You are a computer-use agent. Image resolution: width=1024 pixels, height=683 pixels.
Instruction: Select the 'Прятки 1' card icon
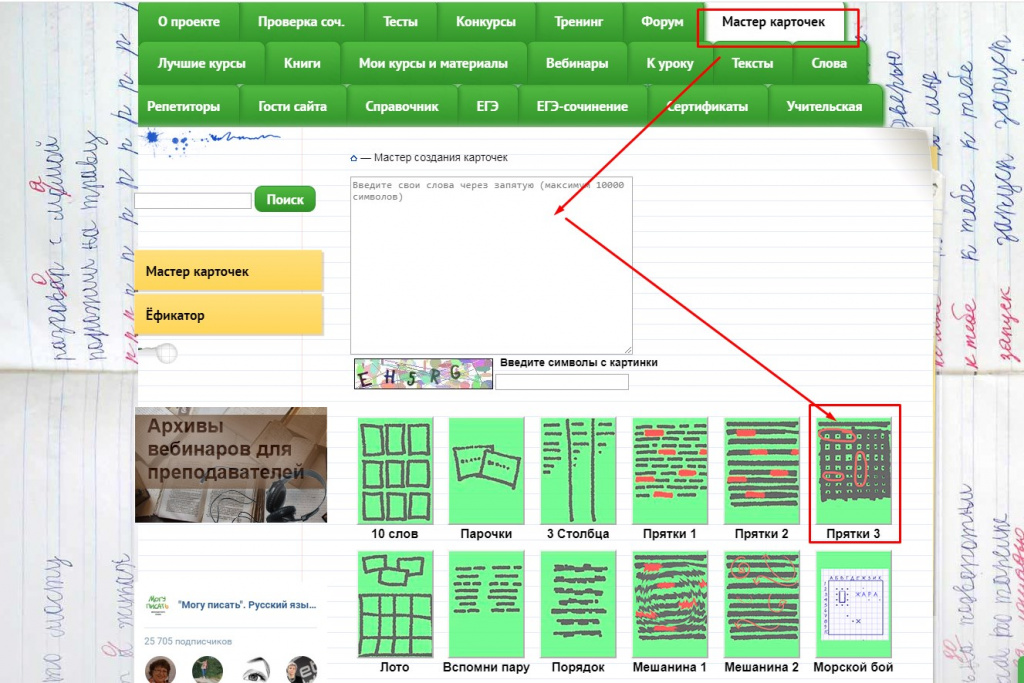tap(670, 471)
